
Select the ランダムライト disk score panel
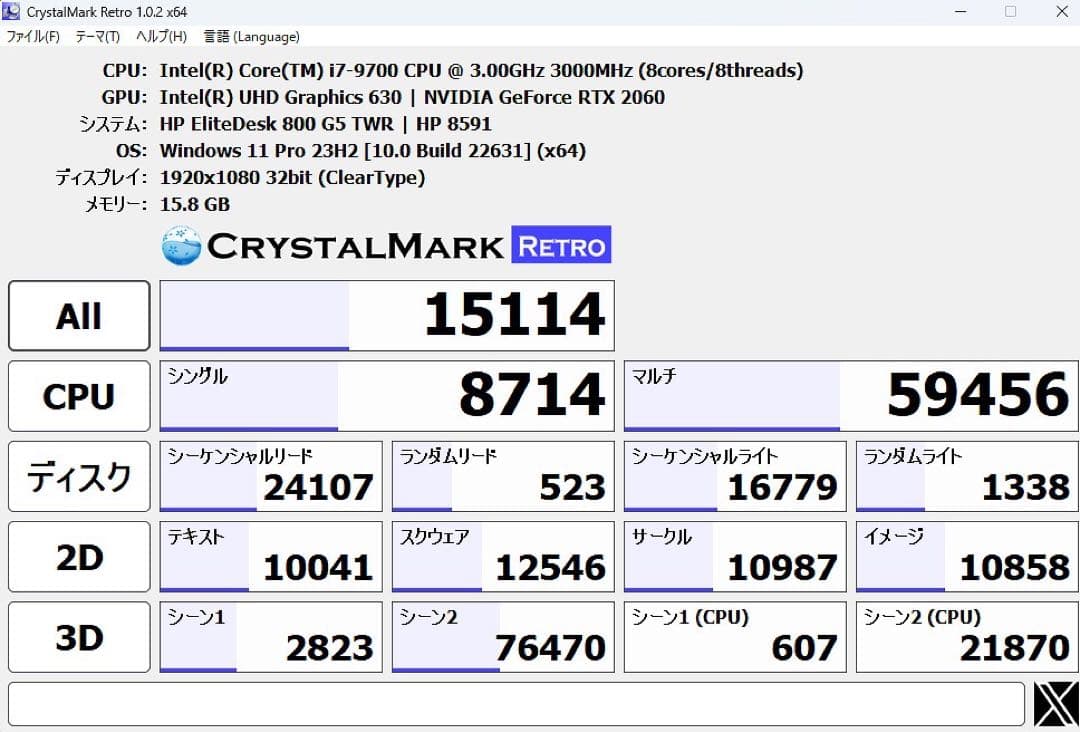coord(965,476)
